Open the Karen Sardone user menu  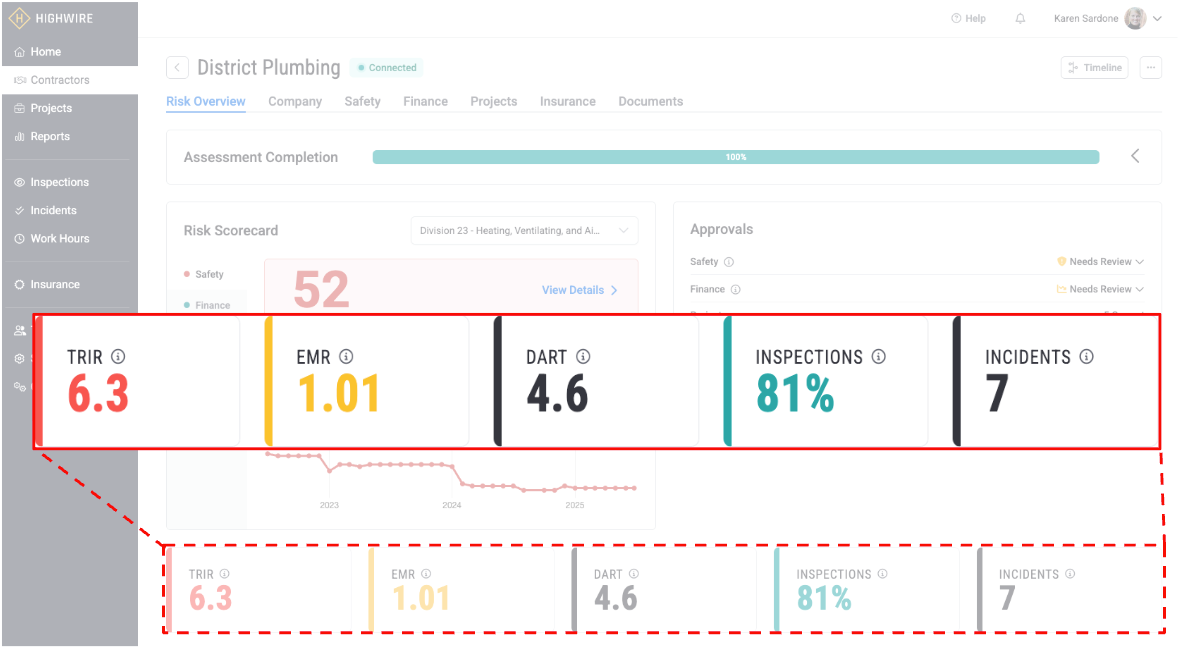[1108, 19]
